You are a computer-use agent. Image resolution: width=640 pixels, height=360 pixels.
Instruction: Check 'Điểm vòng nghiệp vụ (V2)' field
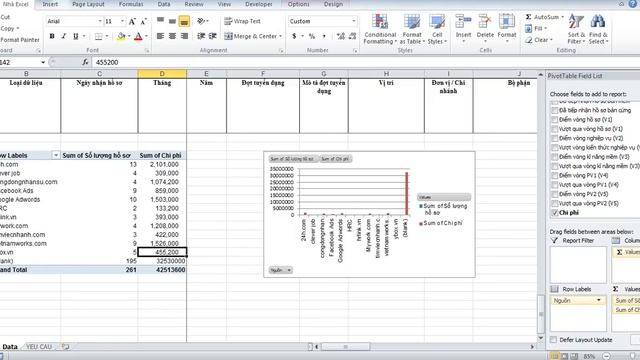[554, 138]
